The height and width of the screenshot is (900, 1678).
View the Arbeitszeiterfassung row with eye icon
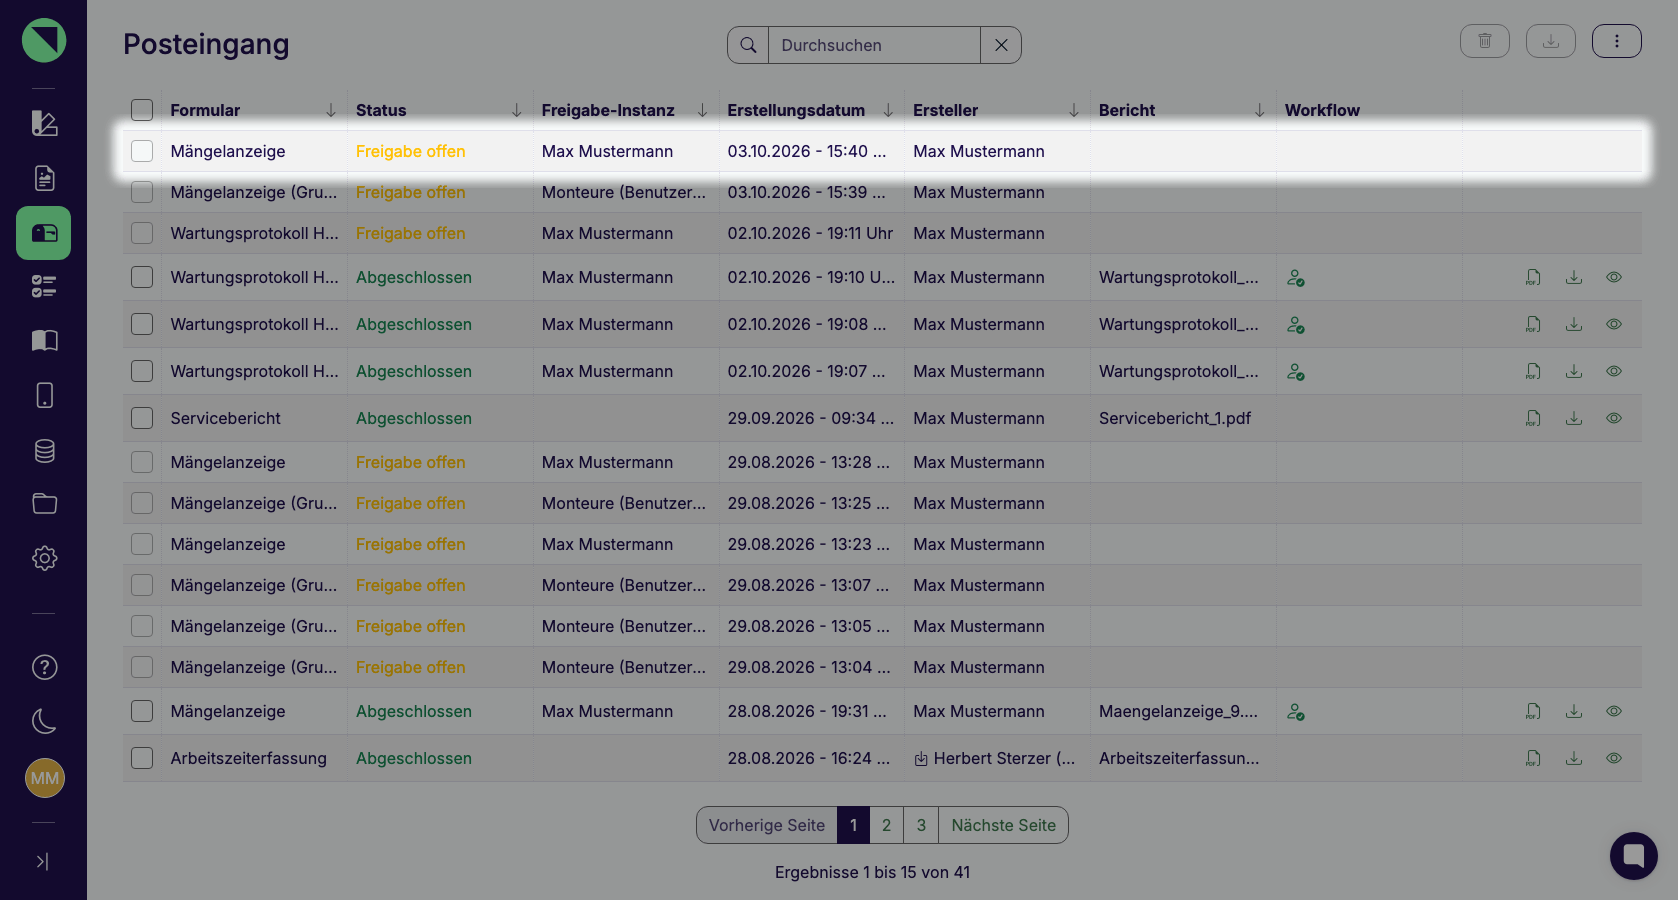1614,758
